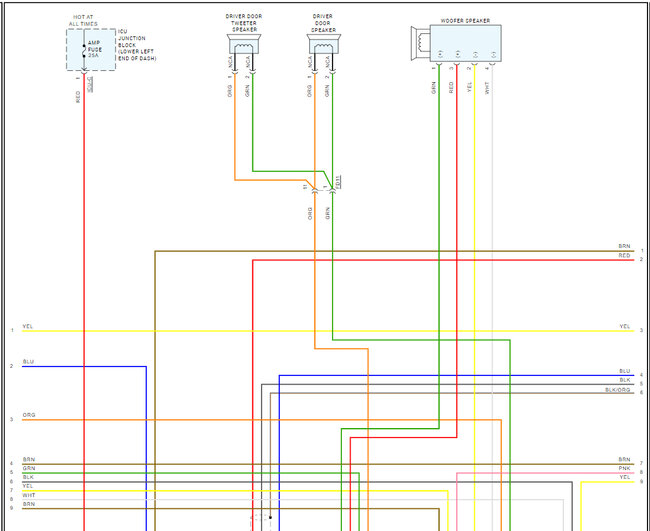Screen dimensions: 650x531
Task: Click the AMP FUSE 25A symbol
Action: pyautogui.click(x=84, y=50)
